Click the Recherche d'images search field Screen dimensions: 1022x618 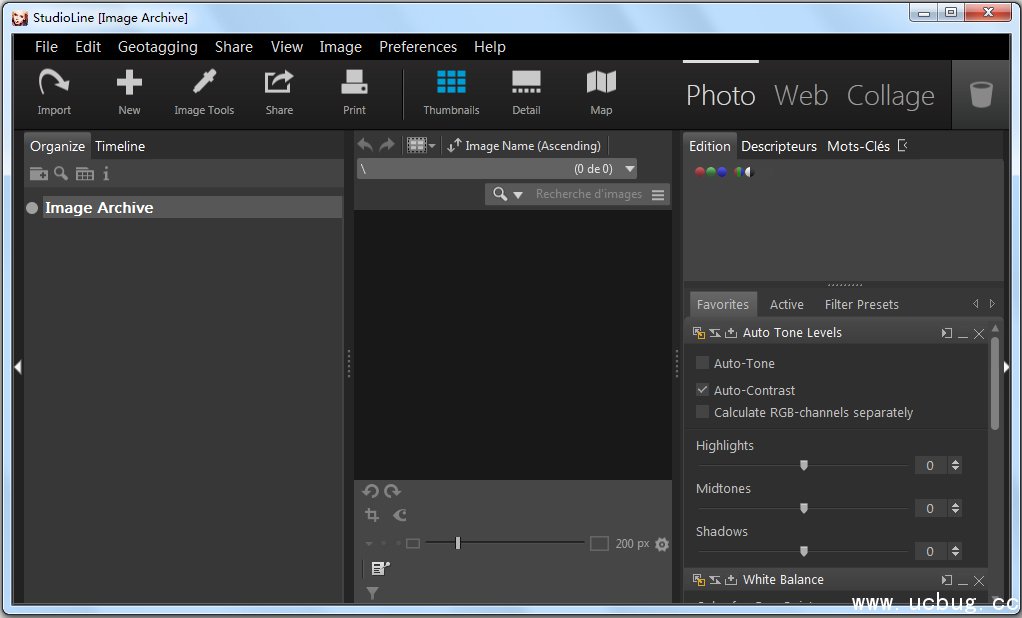coord(588,194)
